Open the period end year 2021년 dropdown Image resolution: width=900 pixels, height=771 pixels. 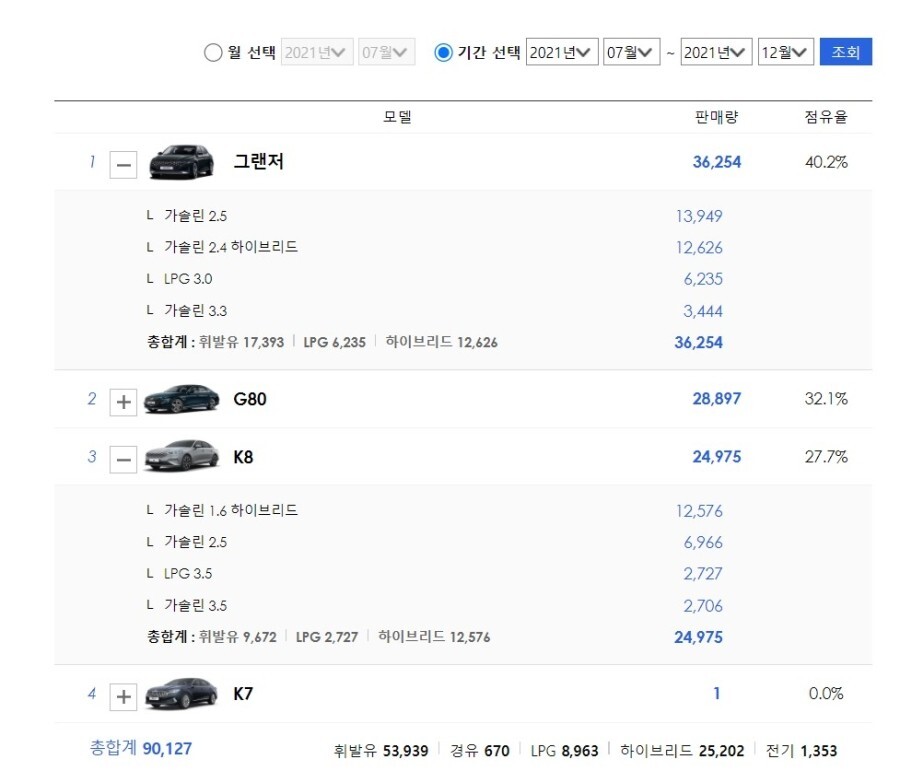point(716,52)
